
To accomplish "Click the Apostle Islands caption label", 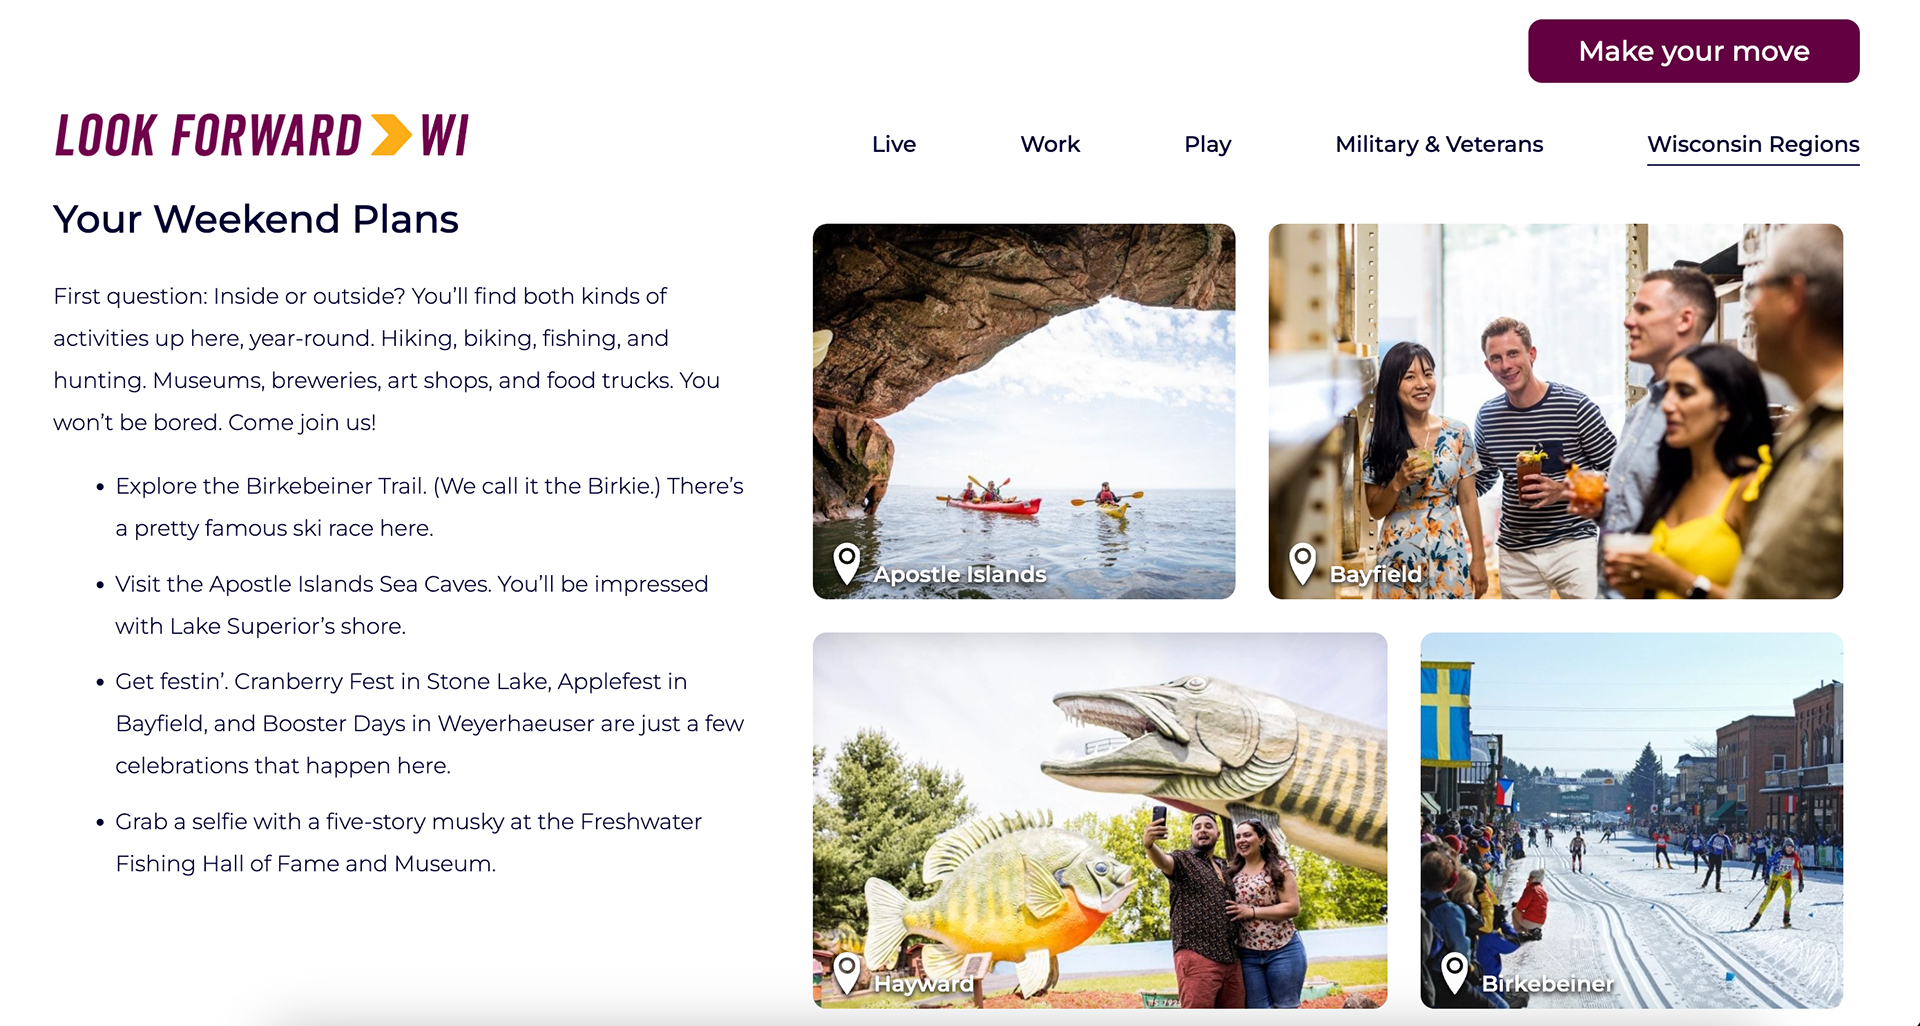I will (x=960, y=574).
